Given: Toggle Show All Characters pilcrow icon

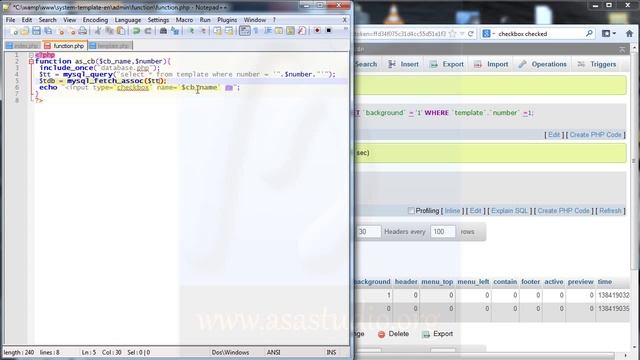Looking at the screenshot, I should click(256, 31).
